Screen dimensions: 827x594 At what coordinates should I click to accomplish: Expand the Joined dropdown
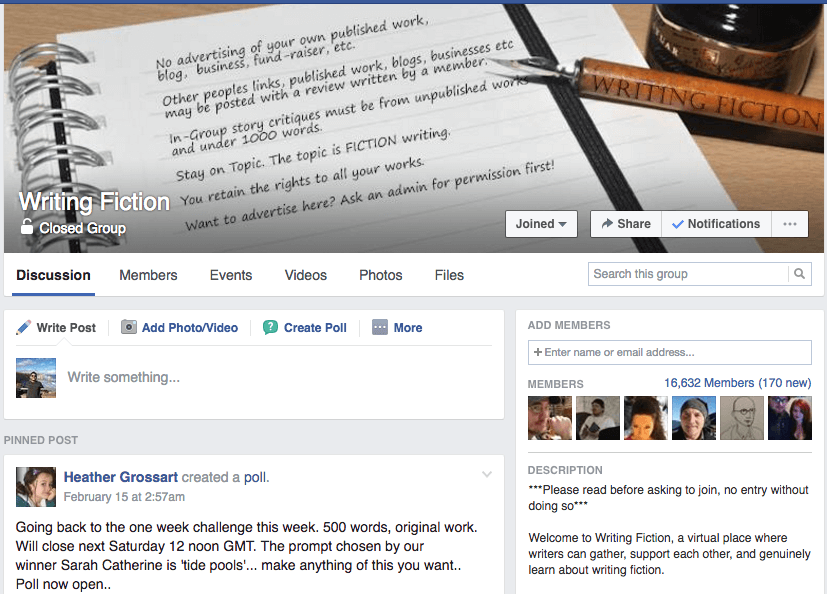point(541,224)
